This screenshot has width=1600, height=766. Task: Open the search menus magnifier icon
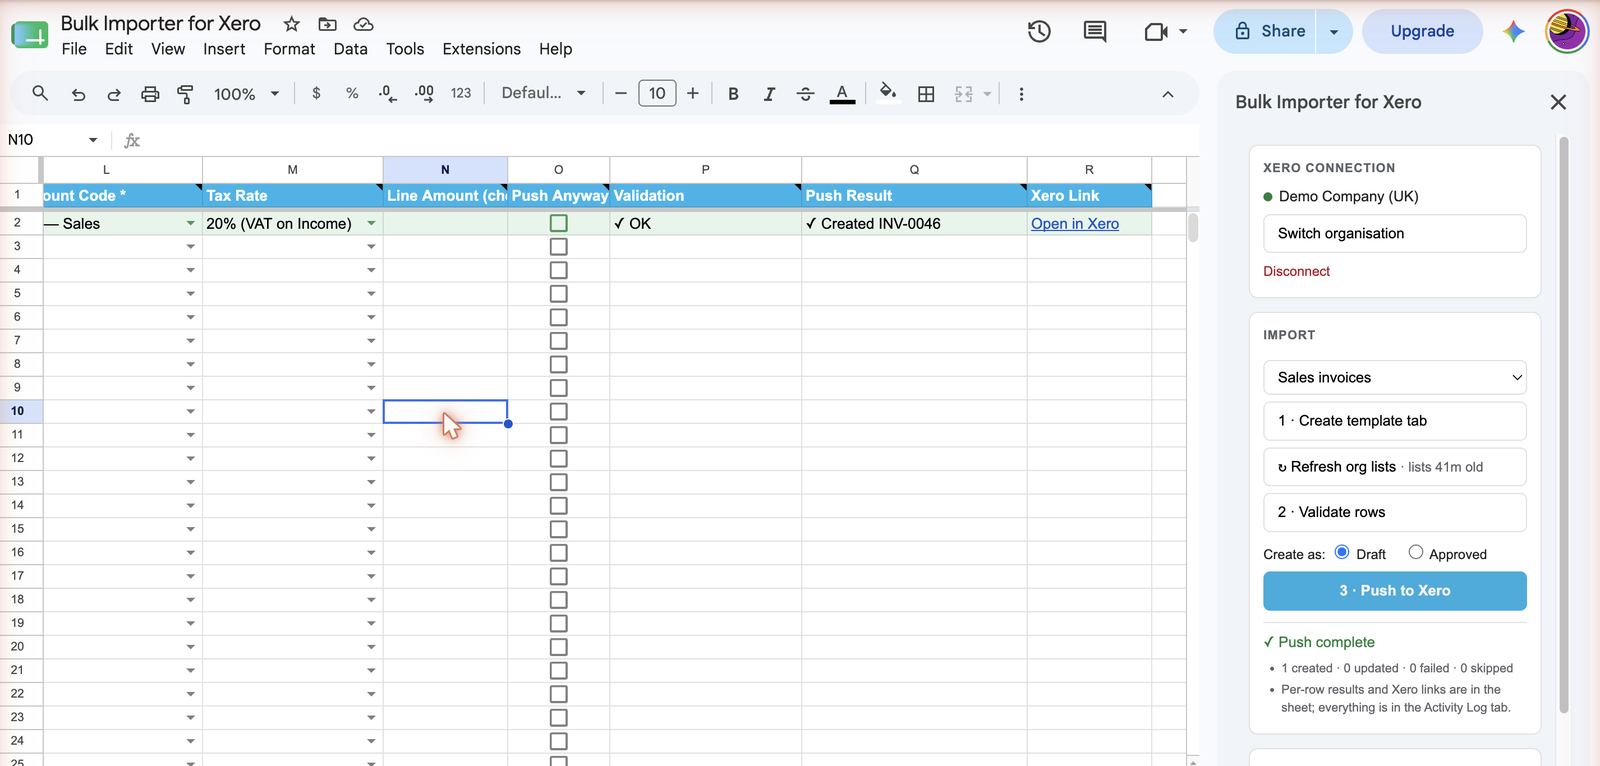click(40, 93)
